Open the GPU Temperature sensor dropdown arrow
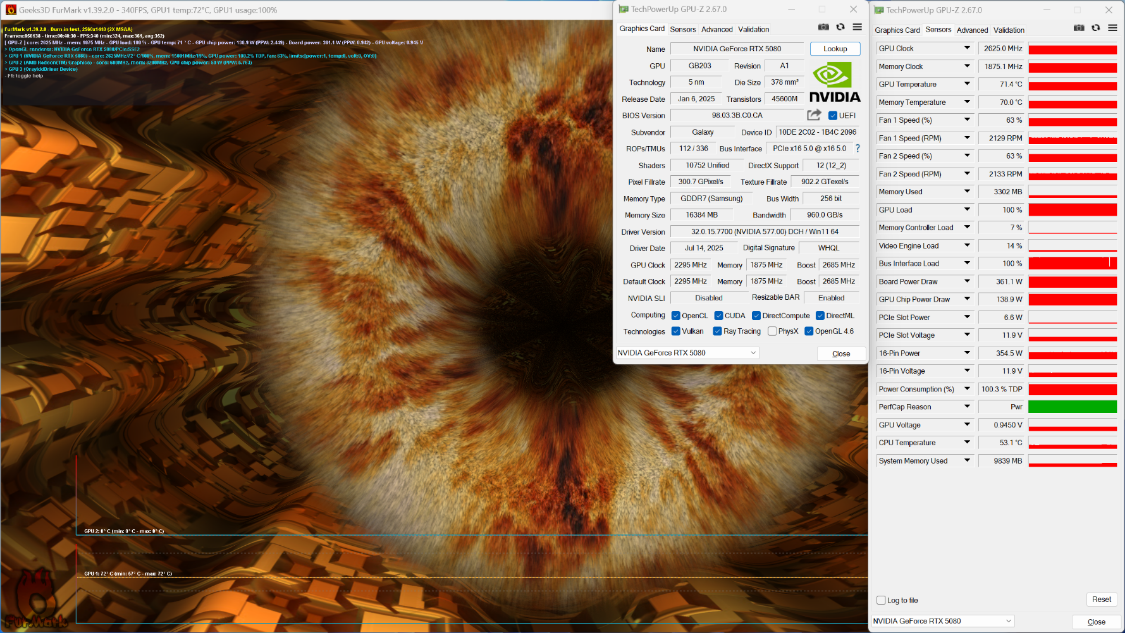The width and height of the screenshot is (1125, 633). click(966, 85)
